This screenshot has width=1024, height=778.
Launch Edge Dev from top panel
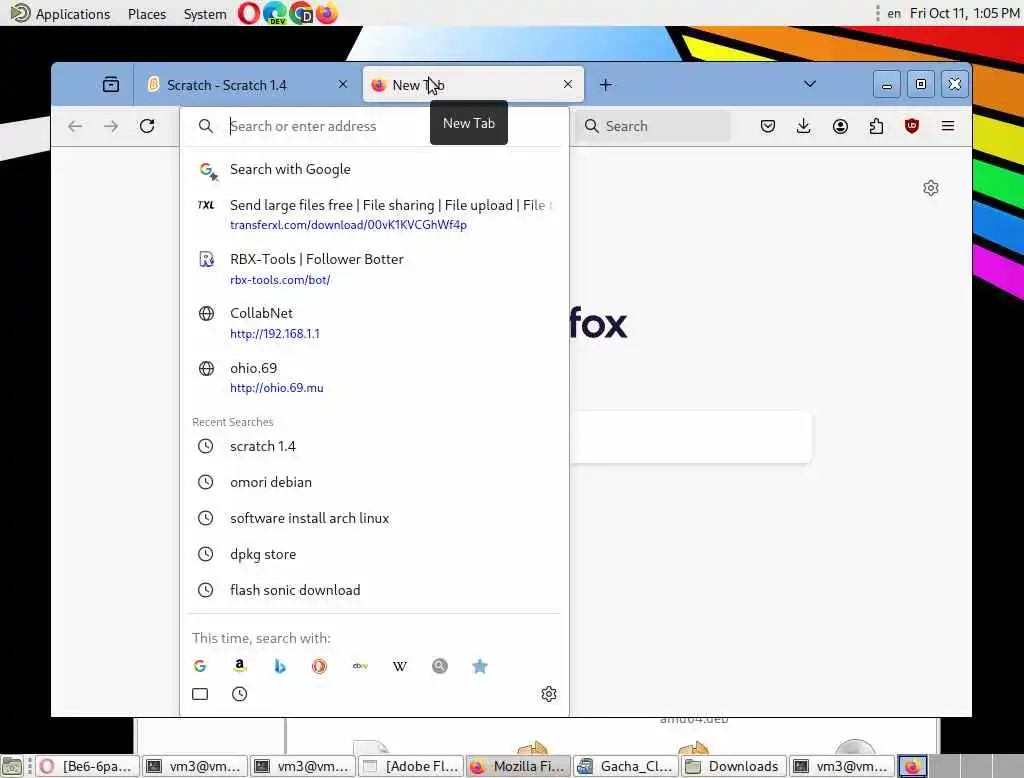pos(275,13)
